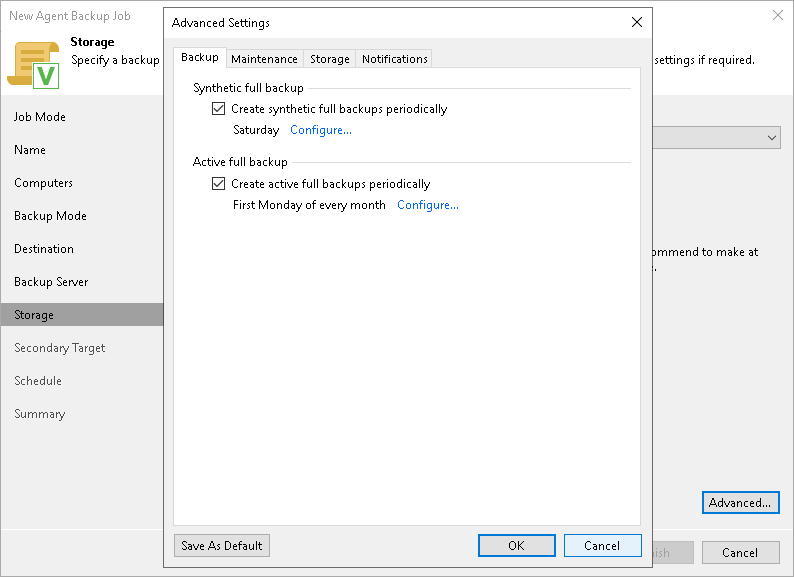Go to the Job Mode wizard step
Viewport: 794px width, 577px height.
point(40,117)
